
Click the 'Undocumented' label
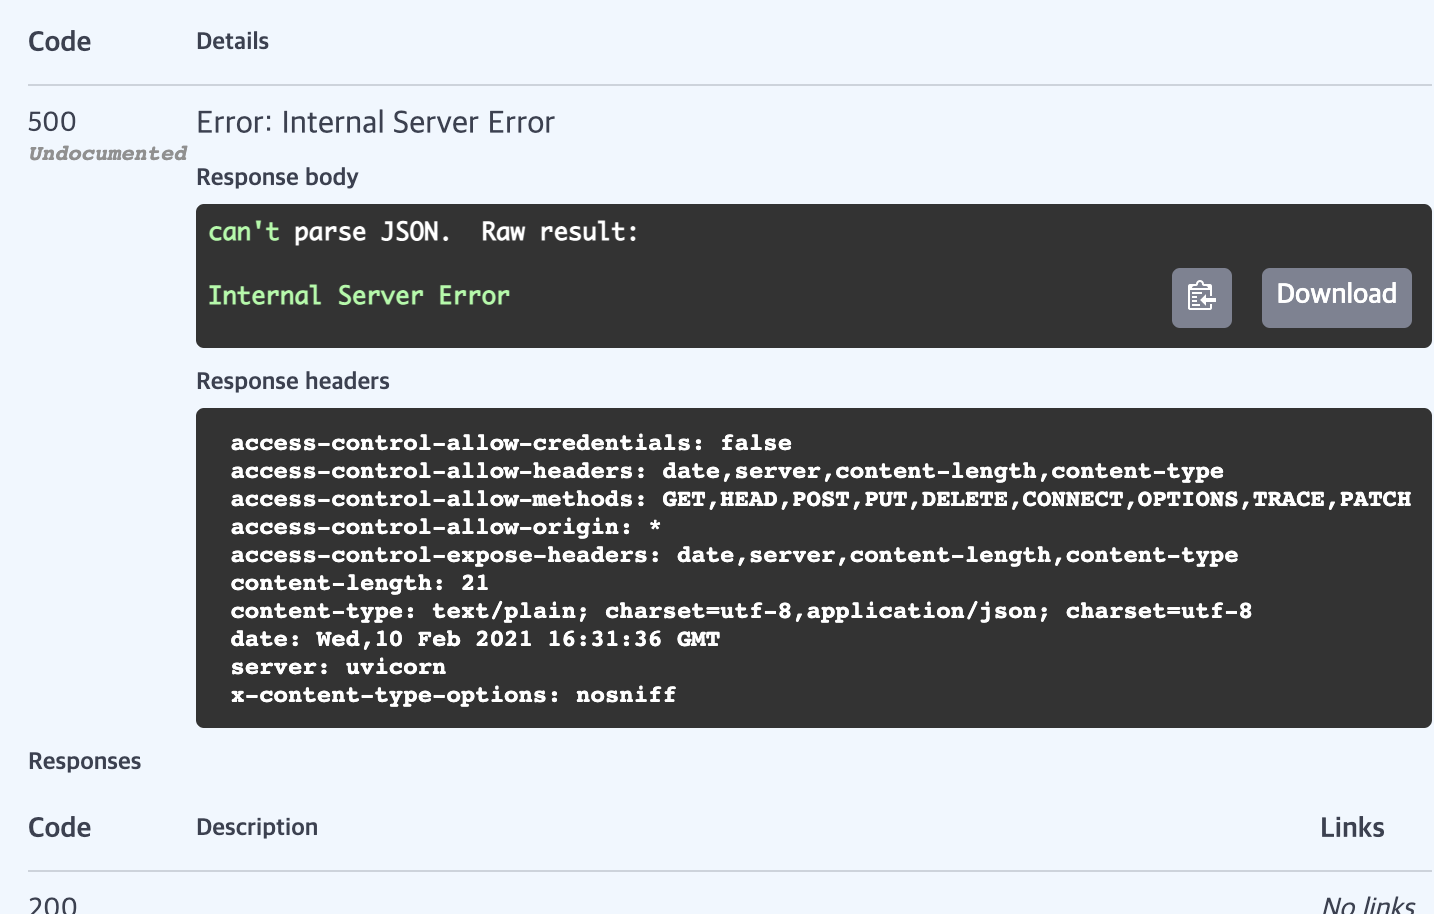[108, 153]
